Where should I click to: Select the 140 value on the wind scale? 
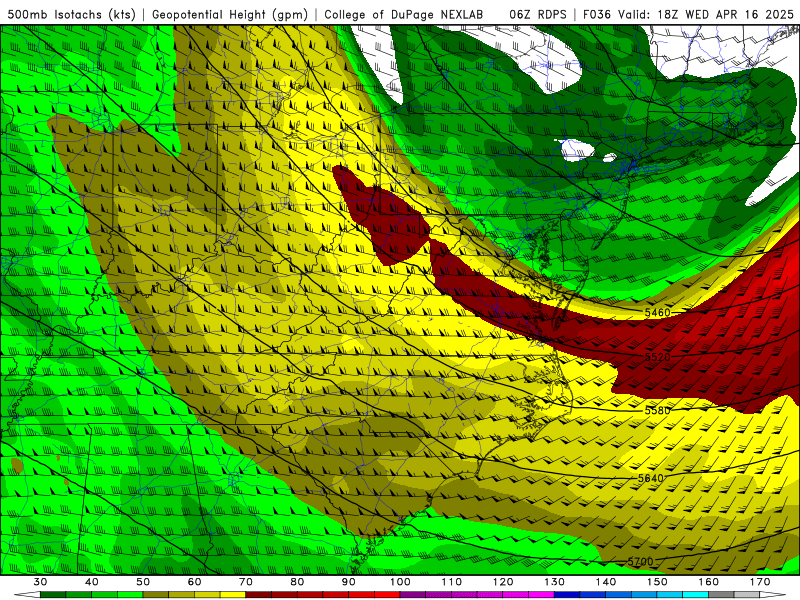click(606, 582)
